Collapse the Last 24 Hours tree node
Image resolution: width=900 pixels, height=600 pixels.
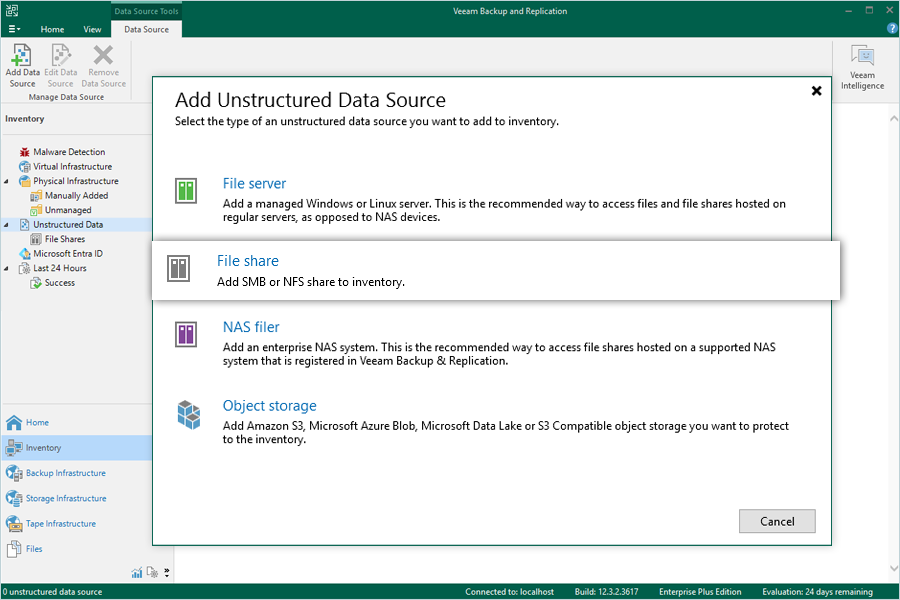click(x=6, y=268)
